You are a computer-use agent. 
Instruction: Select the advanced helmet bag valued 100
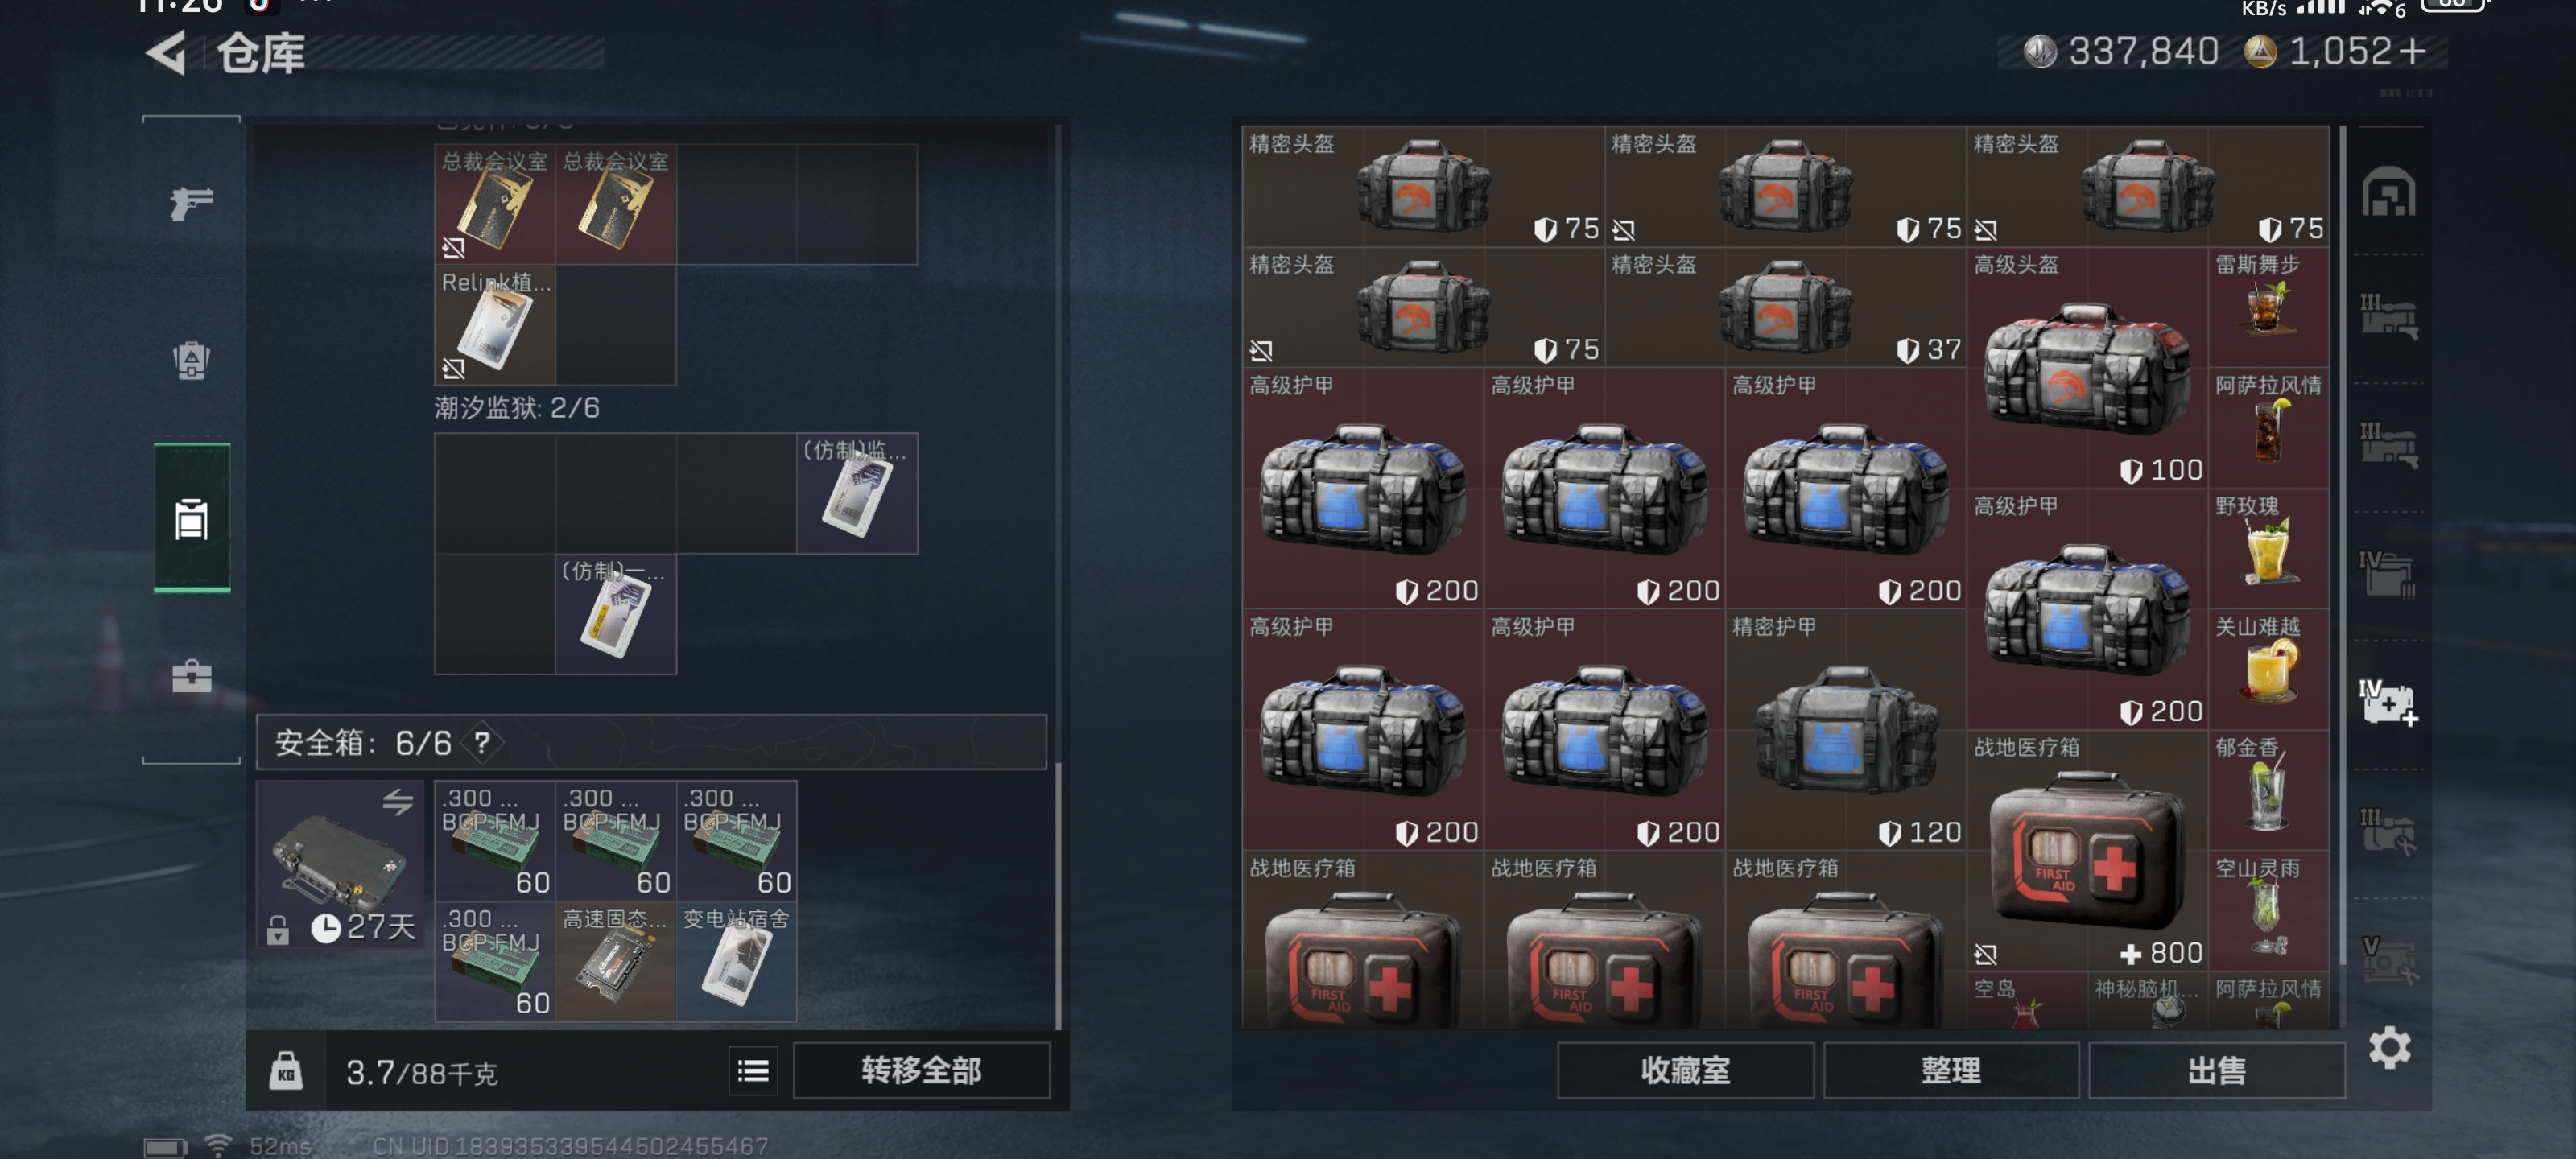[2087, 368]
